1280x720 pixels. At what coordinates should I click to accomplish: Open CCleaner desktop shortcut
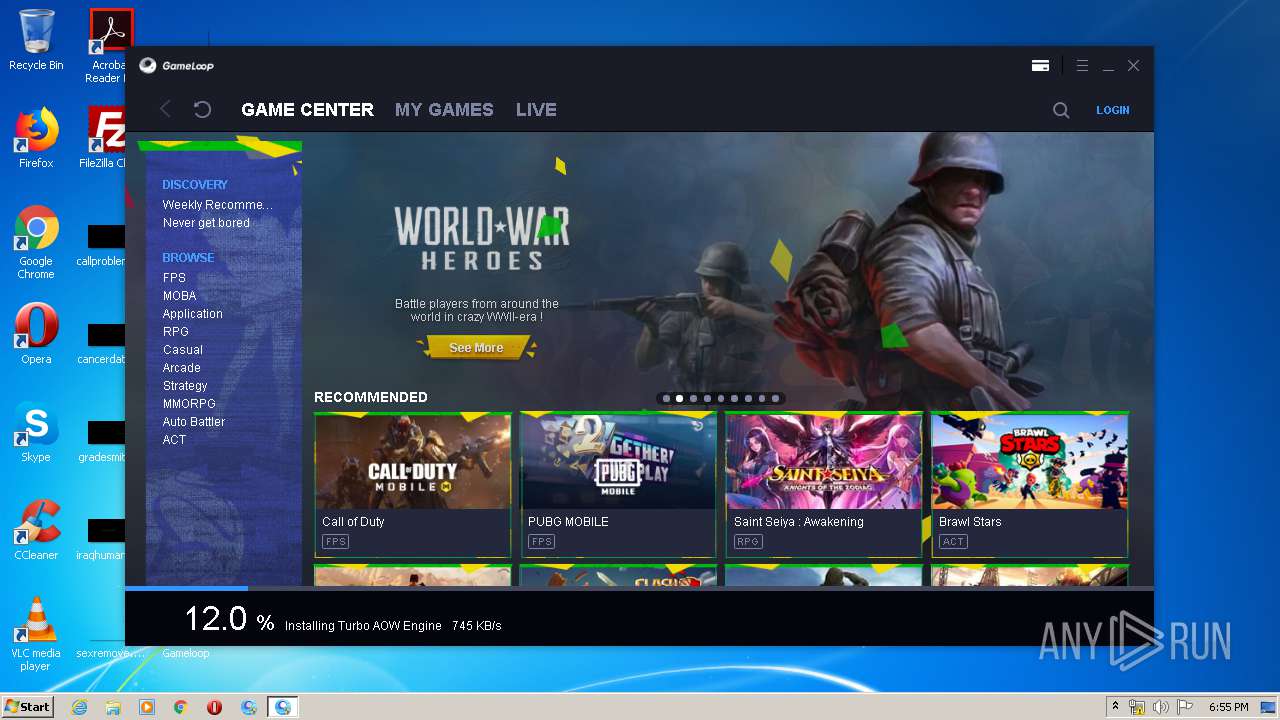pos(36,530)
